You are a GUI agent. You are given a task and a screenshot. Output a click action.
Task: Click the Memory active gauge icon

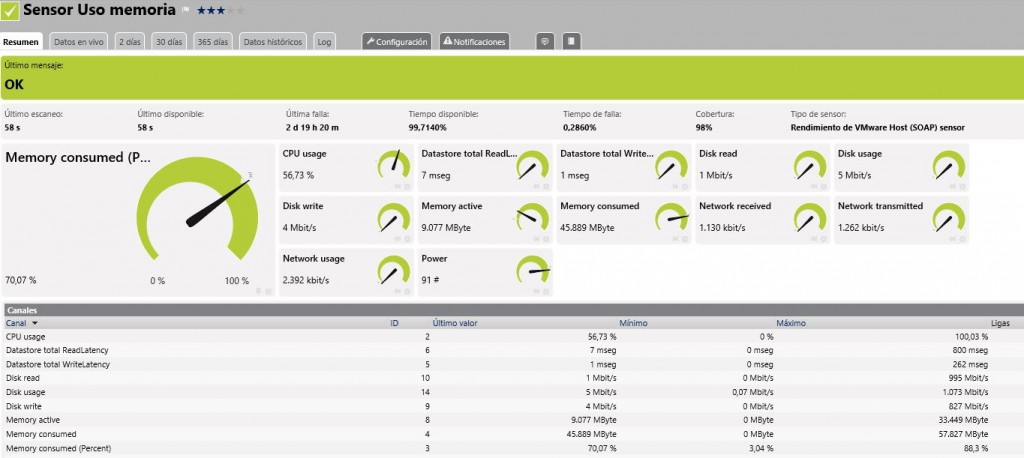(x=533, y=217)
